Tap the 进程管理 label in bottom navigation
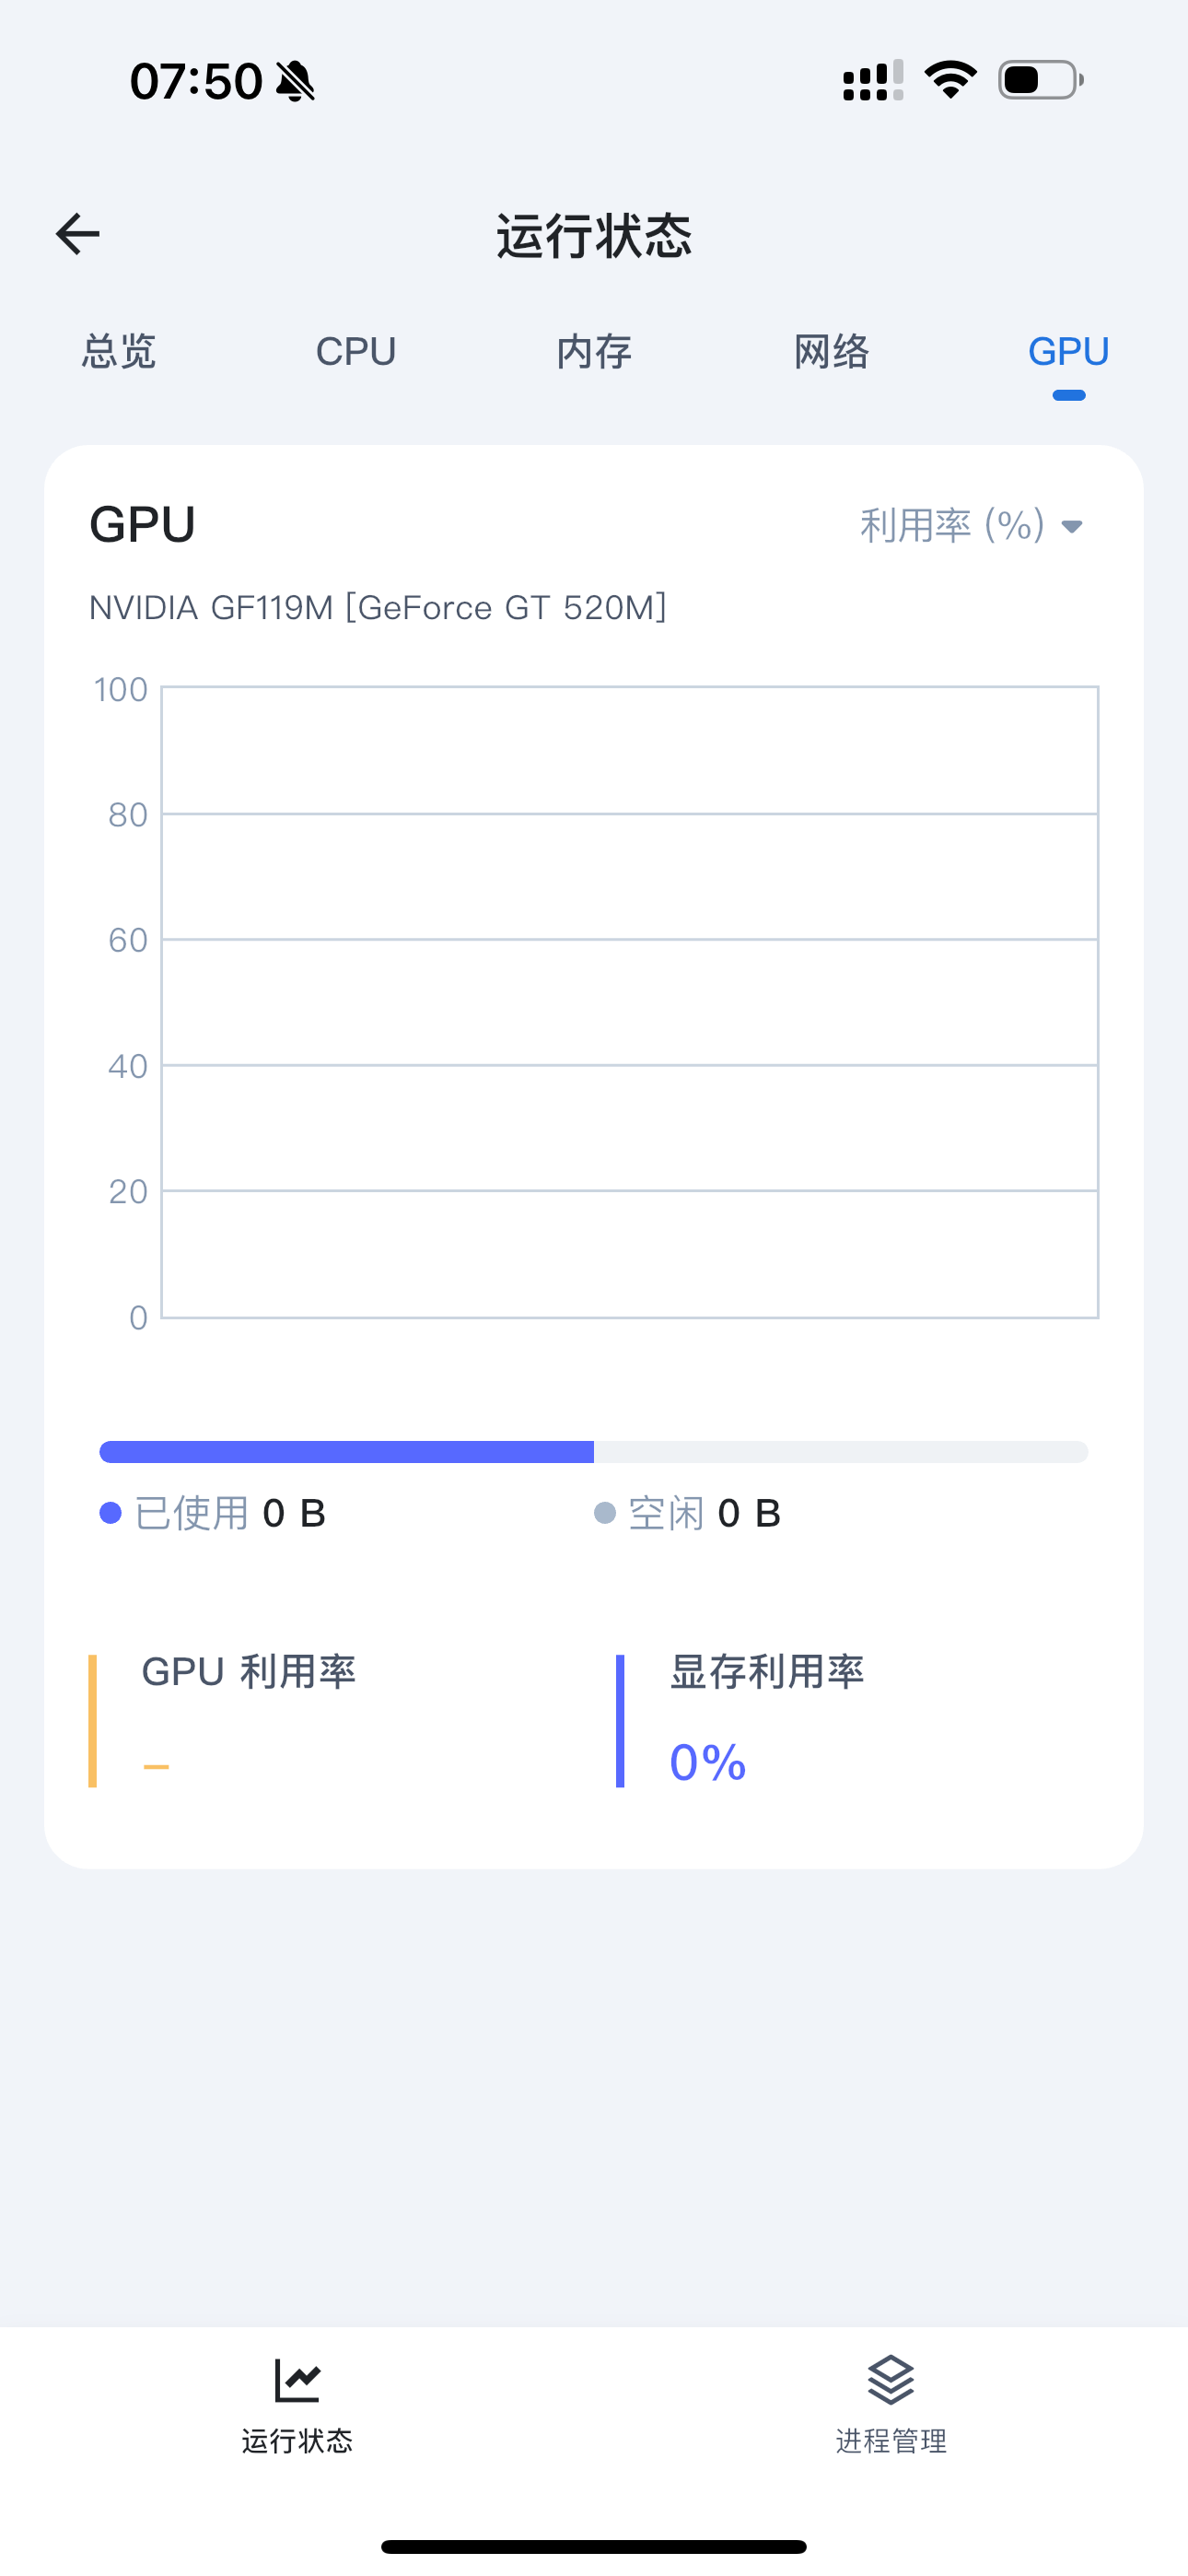Viewport: 1188px width, 2576px height. (891, 2441)
